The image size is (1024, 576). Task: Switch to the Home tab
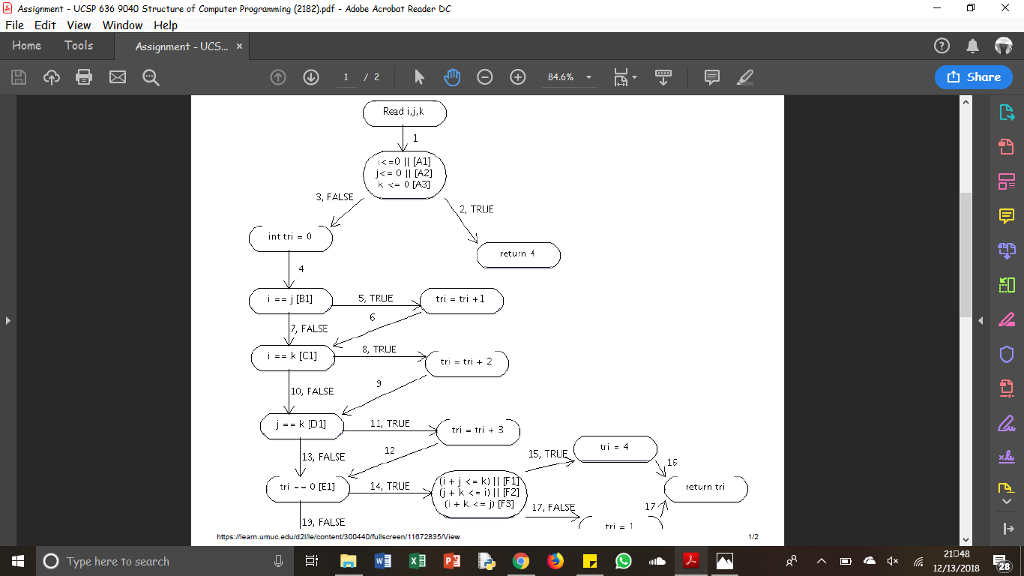(26, 45)
